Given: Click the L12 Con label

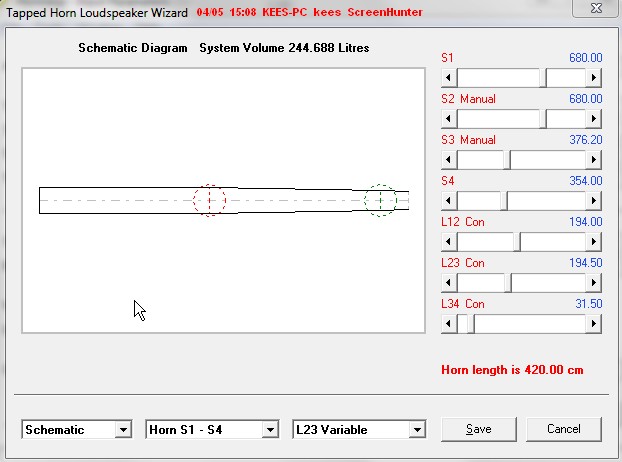Looking at the screenshot, I should [x=463, y=222].
